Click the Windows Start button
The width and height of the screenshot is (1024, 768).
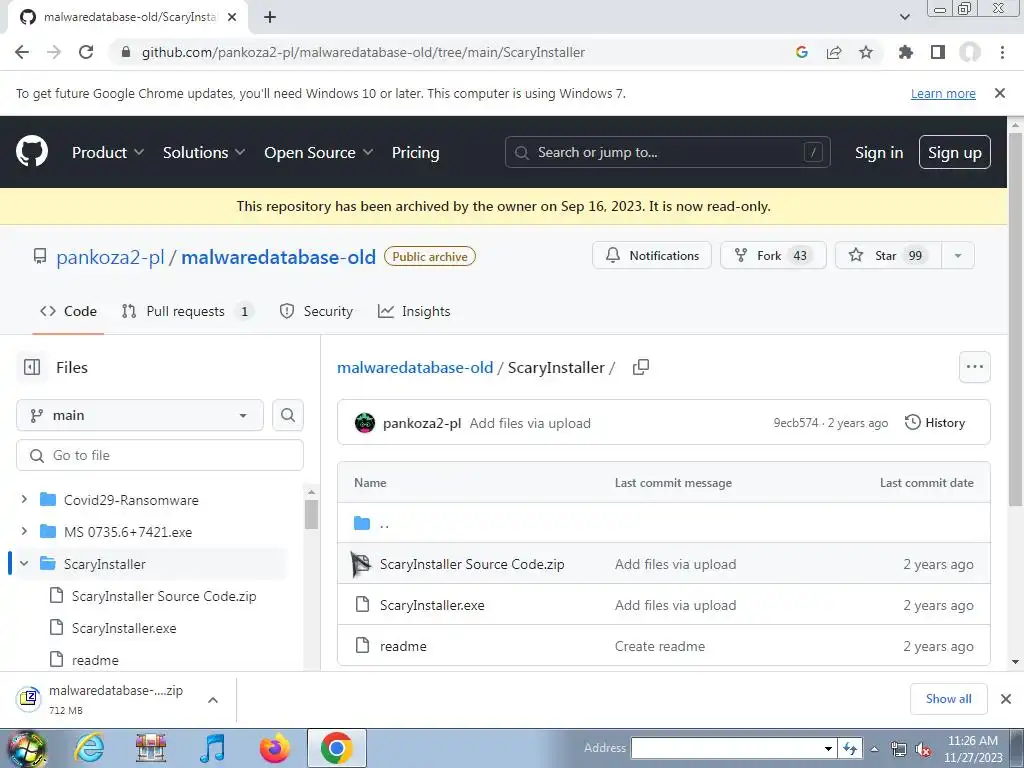(x=26, y=749)
